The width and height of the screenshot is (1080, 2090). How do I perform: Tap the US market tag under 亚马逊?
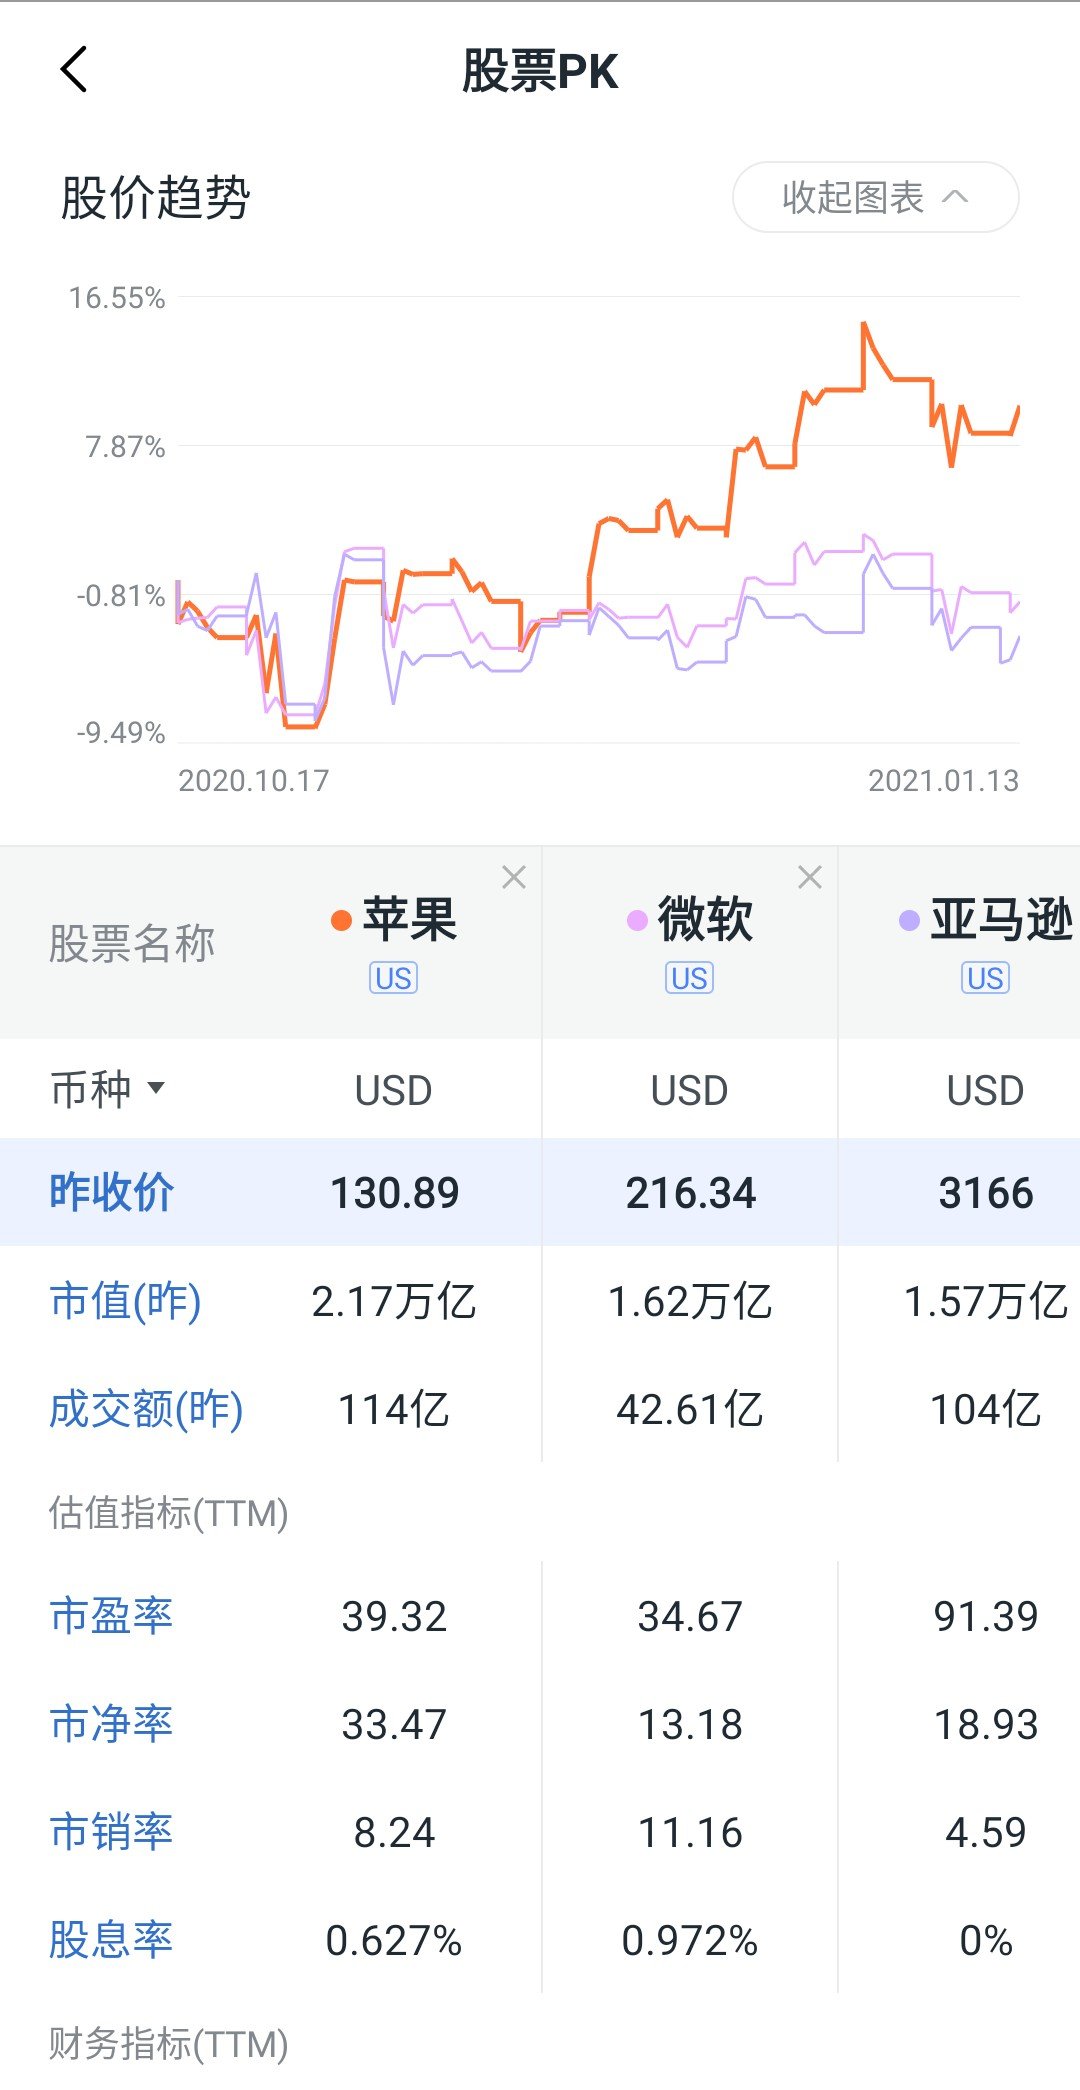(985, 978)
